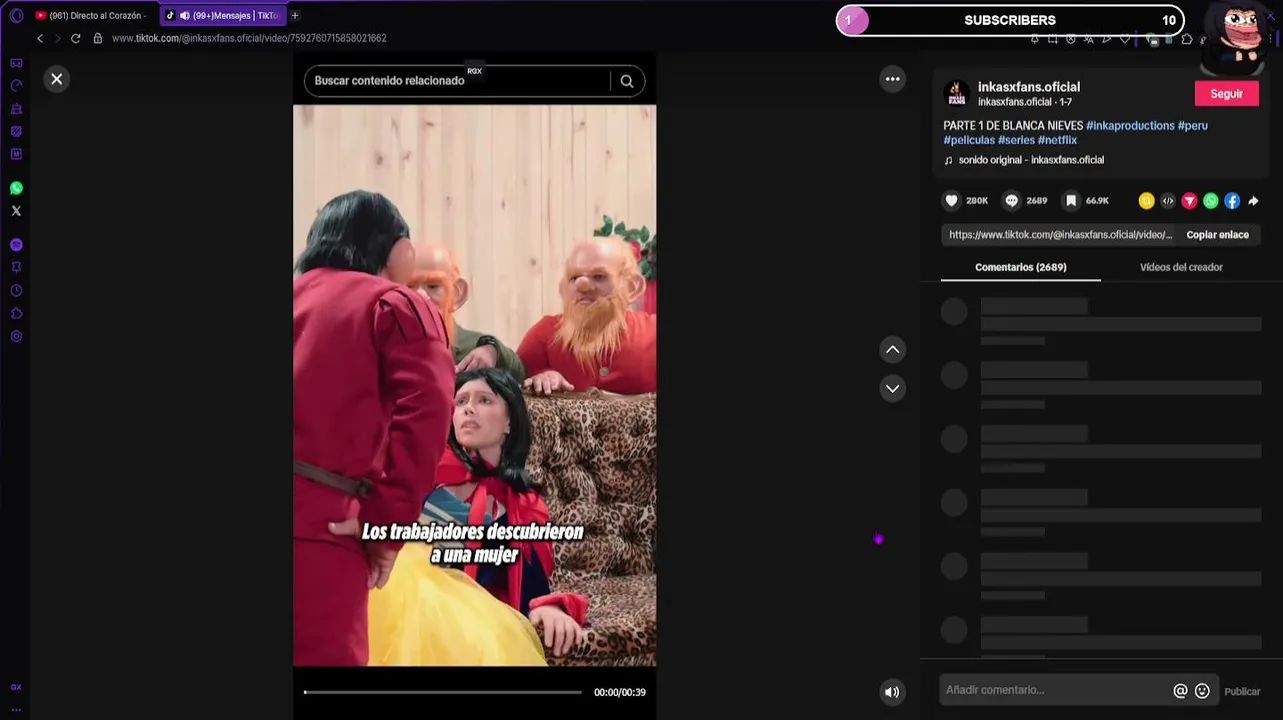Open the GX Cleaner icon in sidebar
Image resolution: width=1283 pixels, height=720 pixels.
[x=16, y=109]
